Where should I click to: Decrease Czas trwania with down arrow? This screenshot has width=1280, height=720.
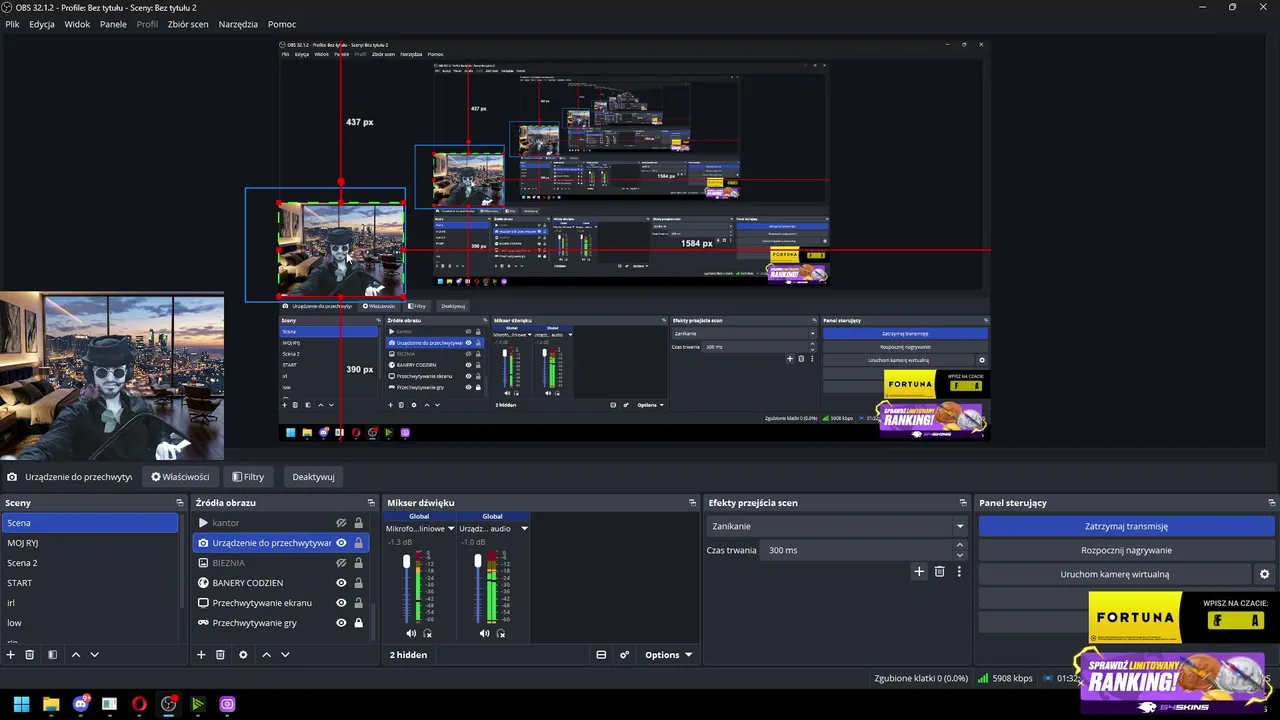tap(960, 555)
